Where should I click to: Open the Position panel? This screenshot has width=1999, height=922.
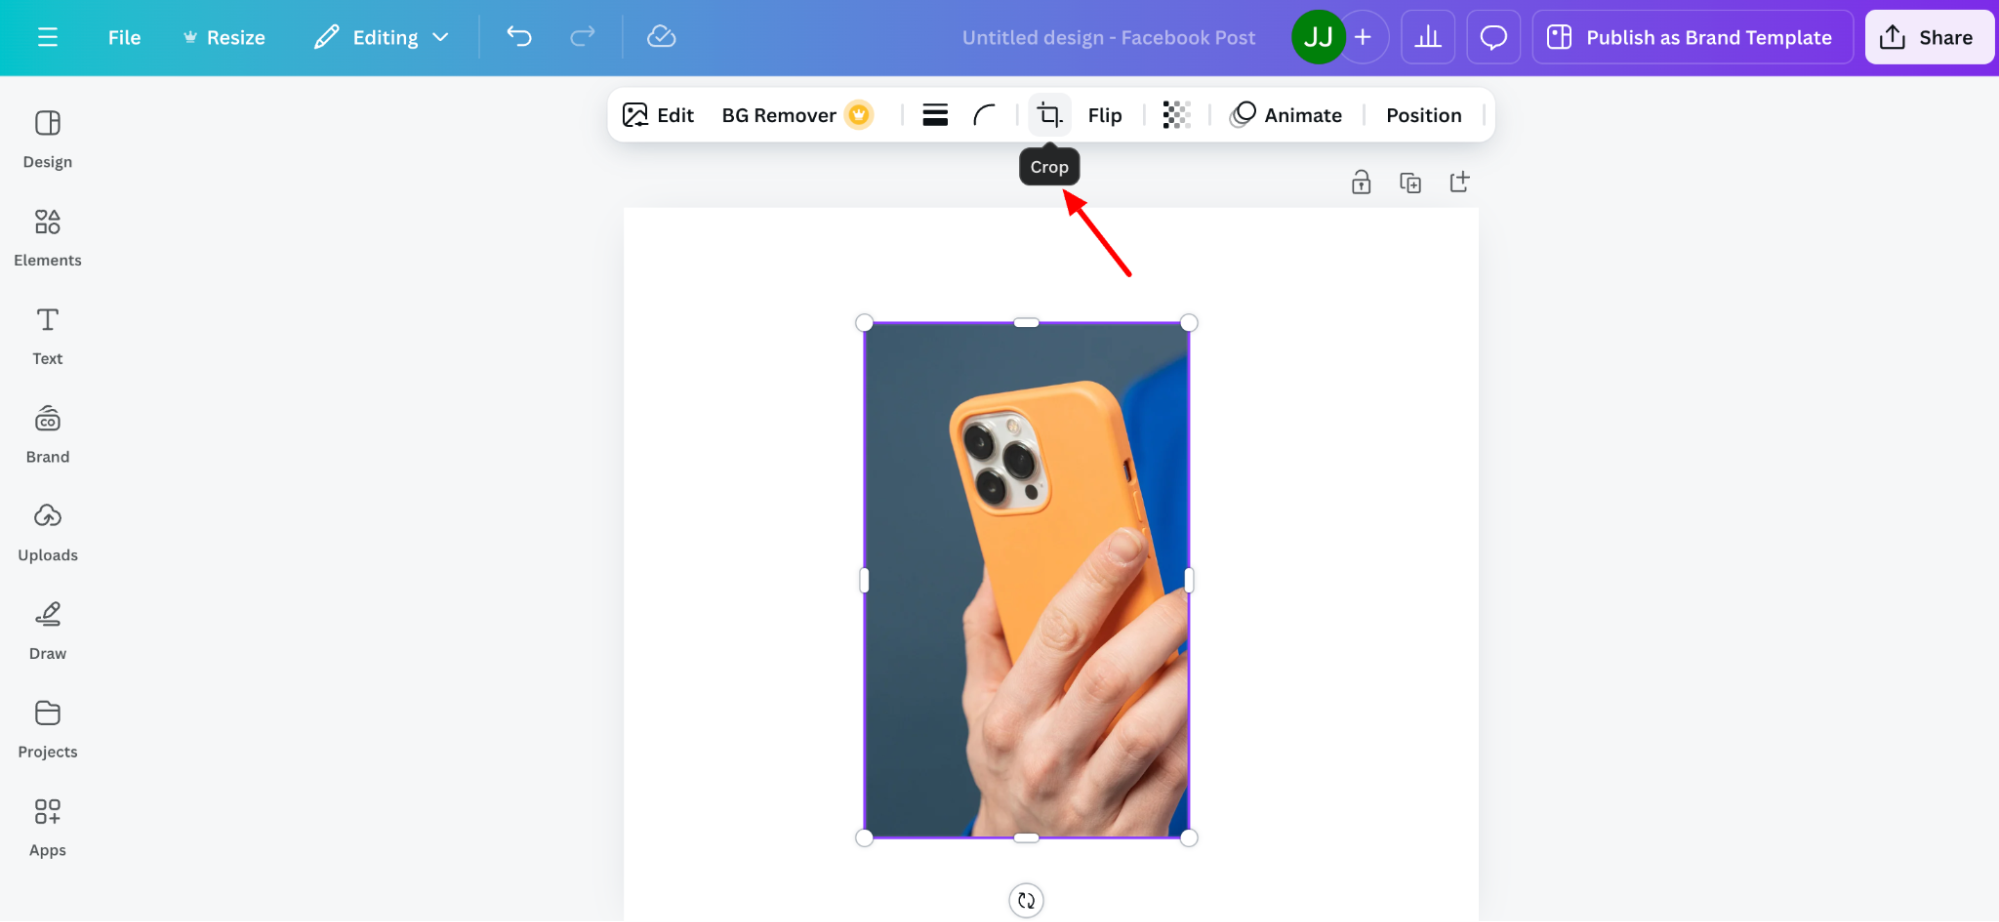1423,115
